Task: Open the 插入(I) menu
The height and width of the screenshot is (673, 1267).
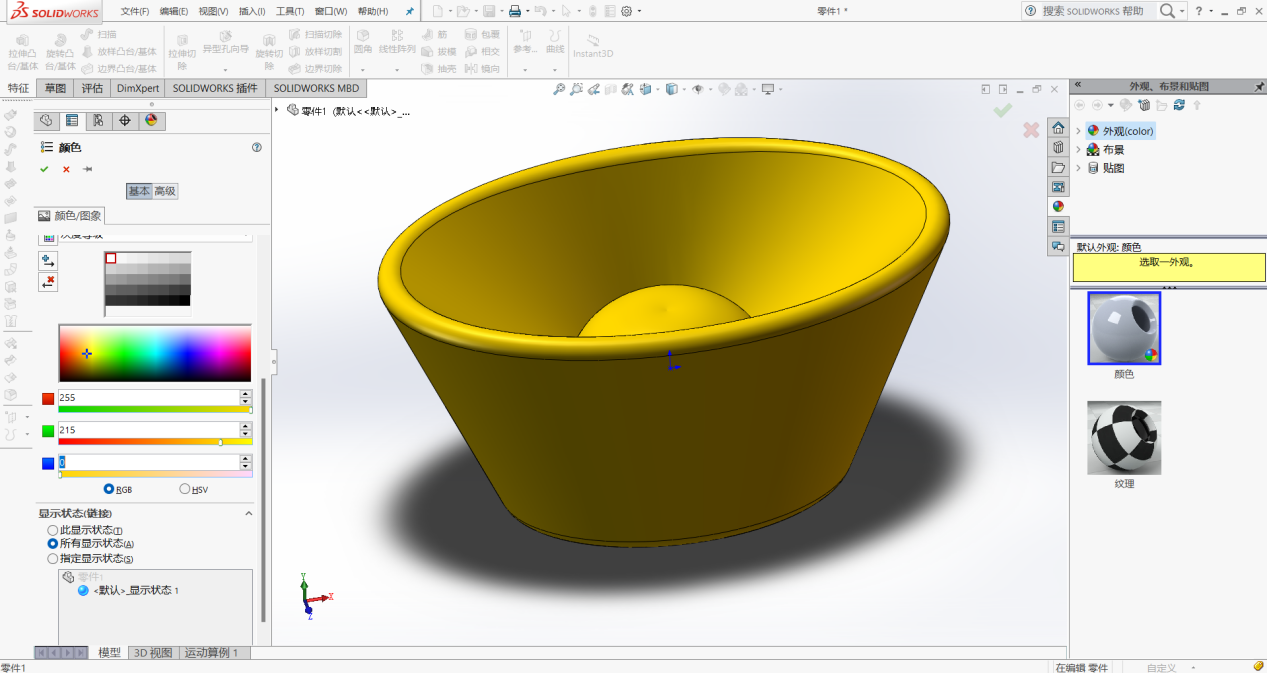Action: coord(252,11)
